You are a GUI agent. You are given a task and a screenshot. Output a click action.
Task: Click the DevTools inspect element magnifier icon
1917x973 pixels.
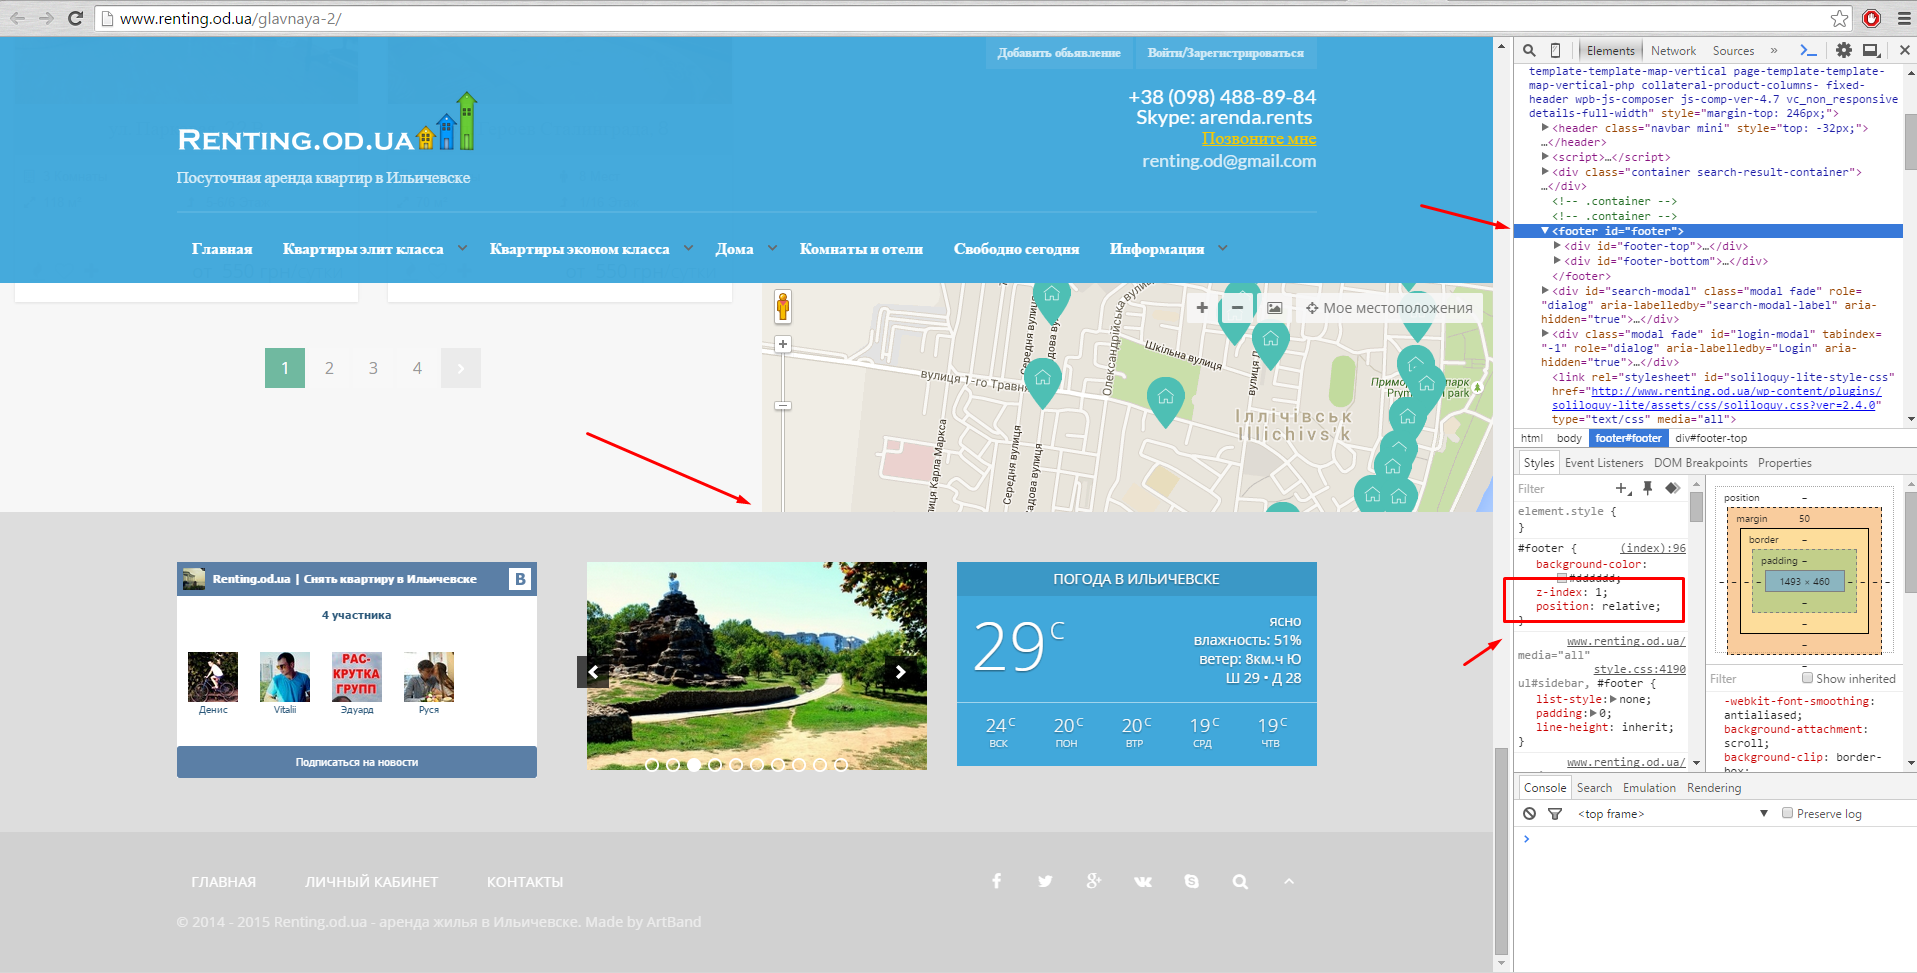(1529, 50)
